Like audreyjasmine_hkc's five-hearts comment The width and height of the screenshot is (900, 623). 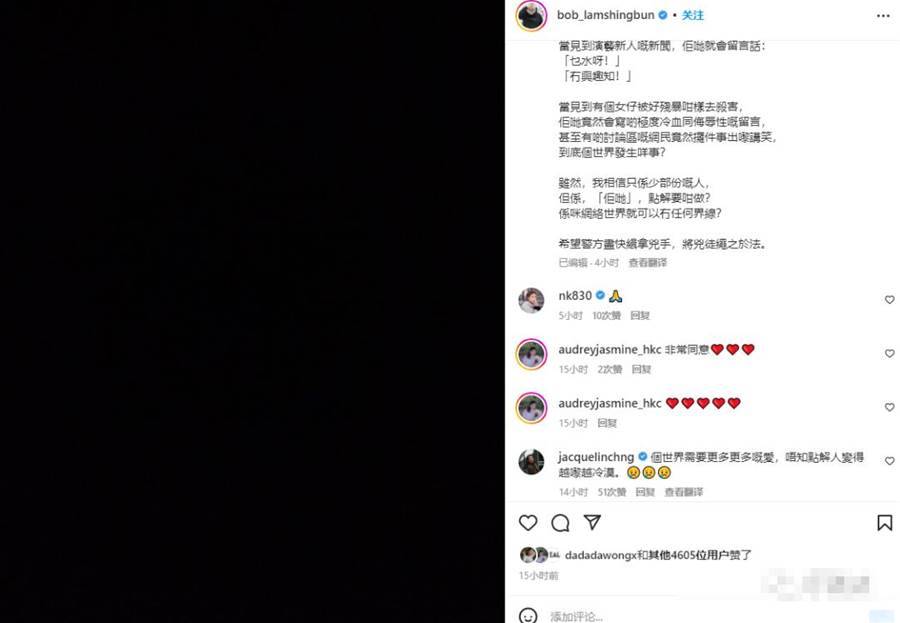889,407
